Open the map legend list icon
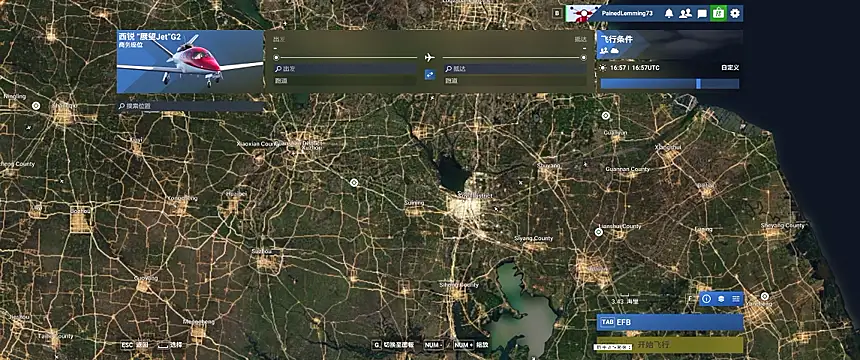 736,299
